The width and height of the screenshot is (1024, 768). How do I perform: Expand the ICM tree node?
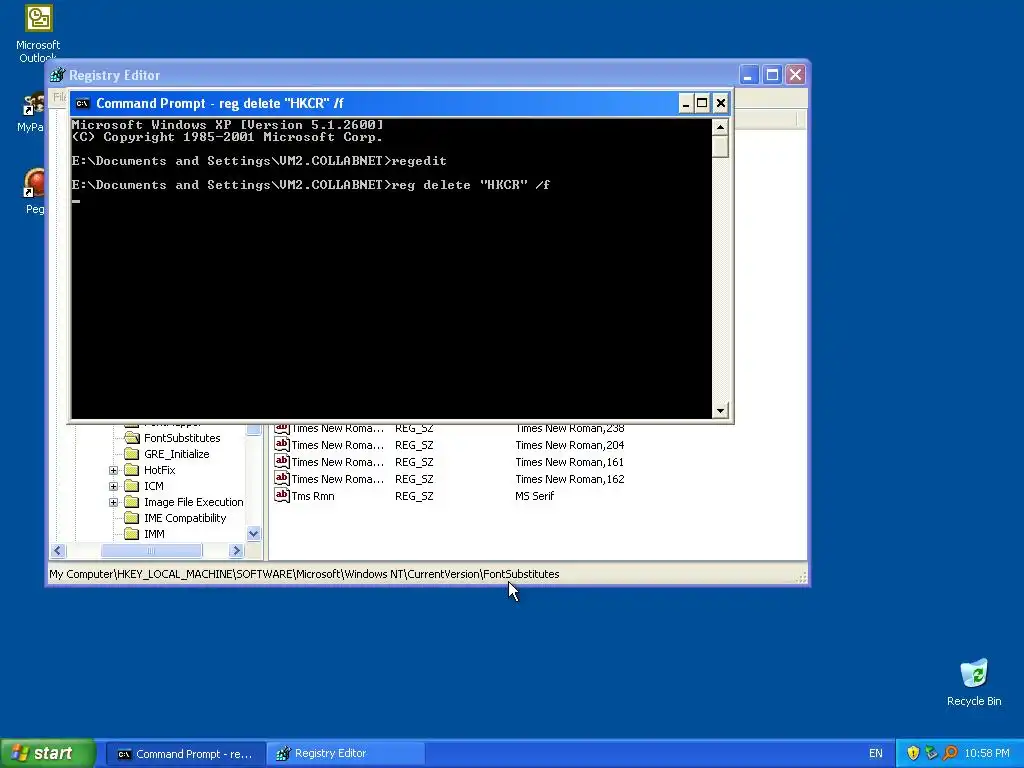[x=113, y=487]
